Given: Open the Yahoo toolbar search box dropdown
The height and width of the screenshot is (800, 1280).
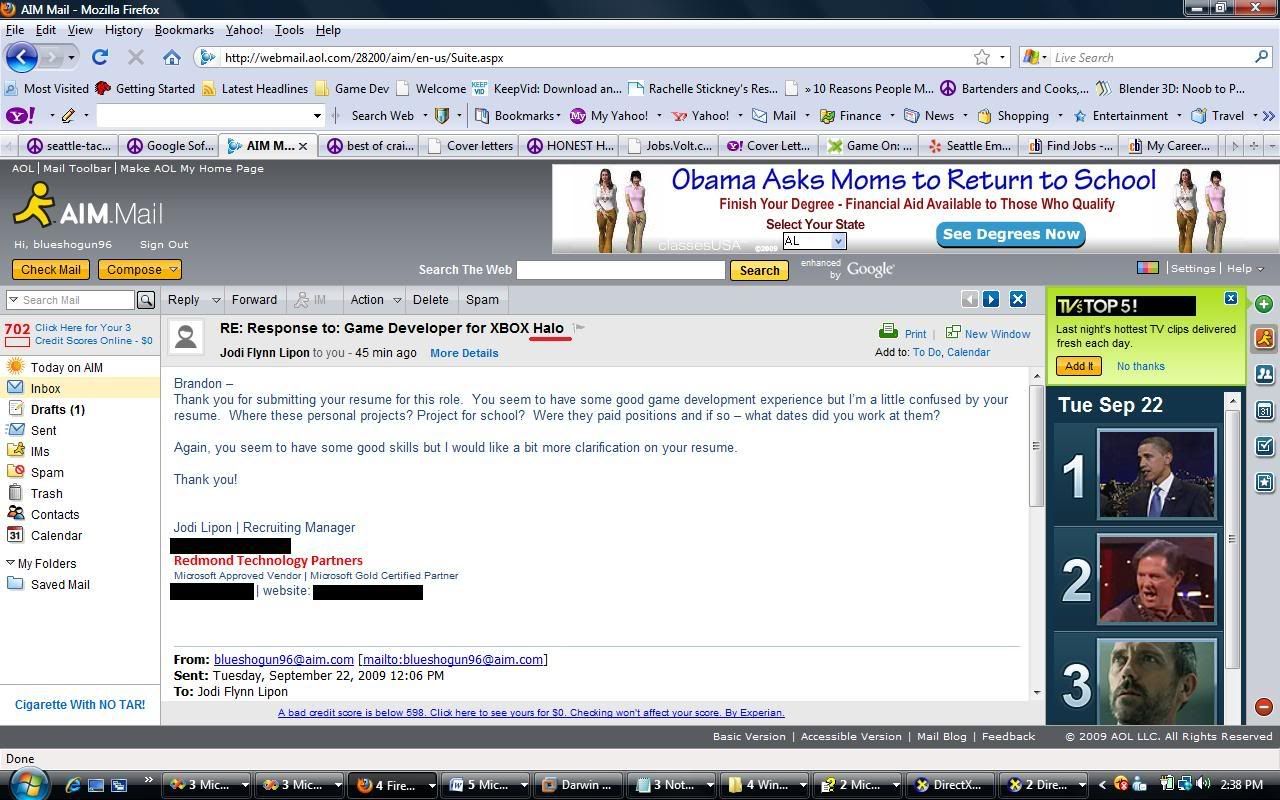Looking at the screenshot, I should click(x=317, y=116).
